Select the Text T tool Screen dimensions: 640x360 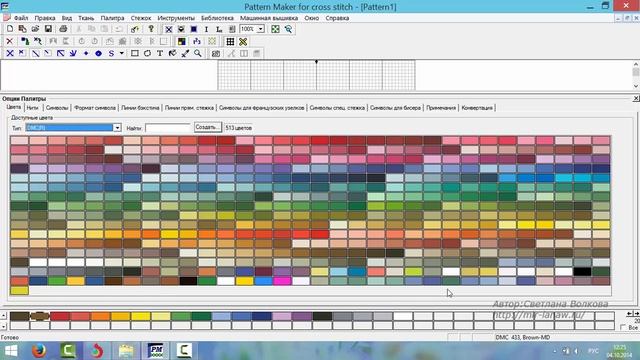pos(160,53)
